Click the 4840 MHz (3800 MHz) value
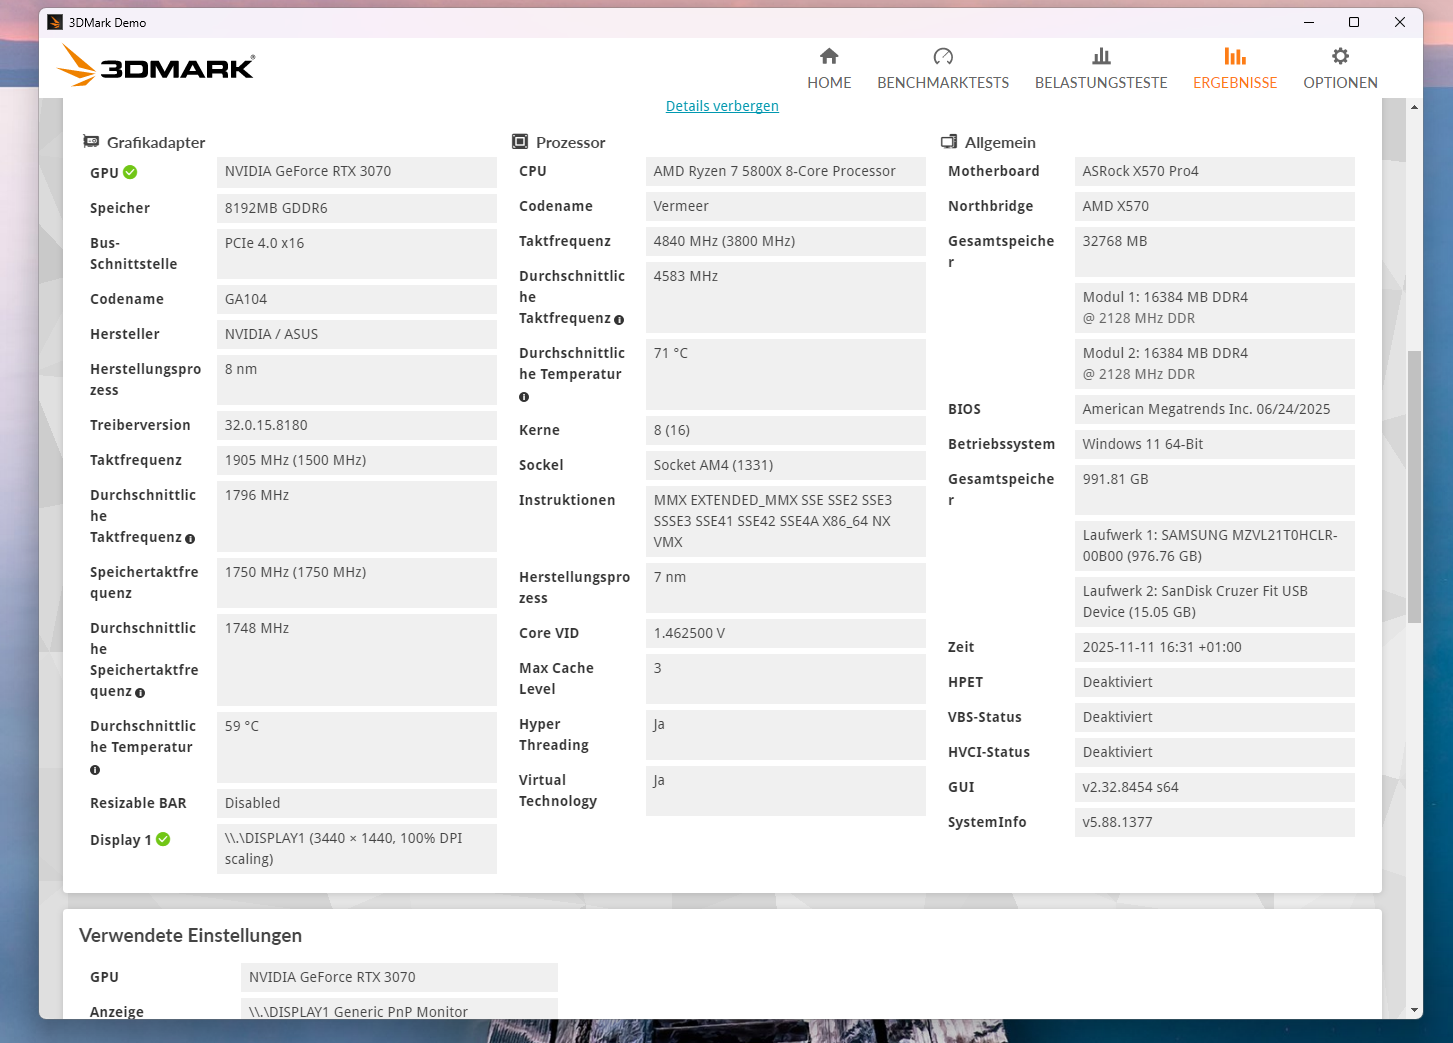 point(786,241)
